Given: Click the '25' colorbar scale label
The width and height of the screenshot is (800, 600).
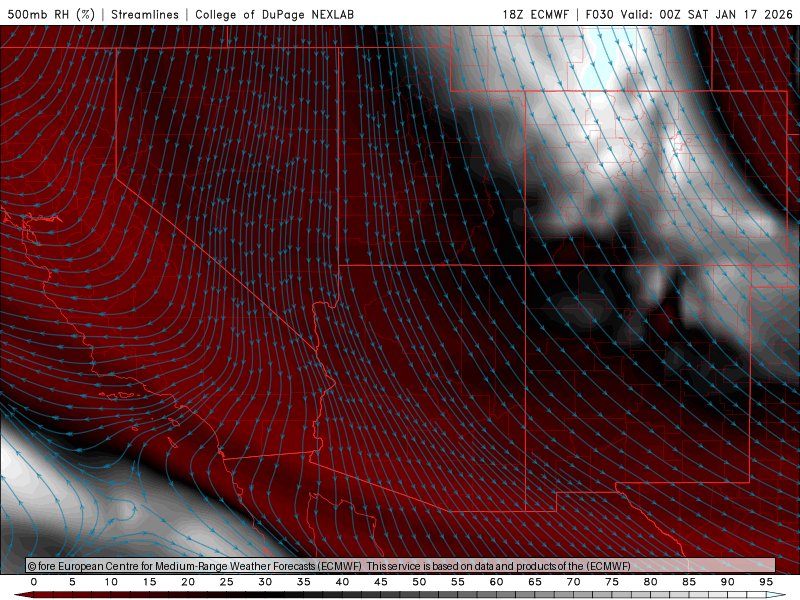Looking at the screenshot, I should point(227,582).
